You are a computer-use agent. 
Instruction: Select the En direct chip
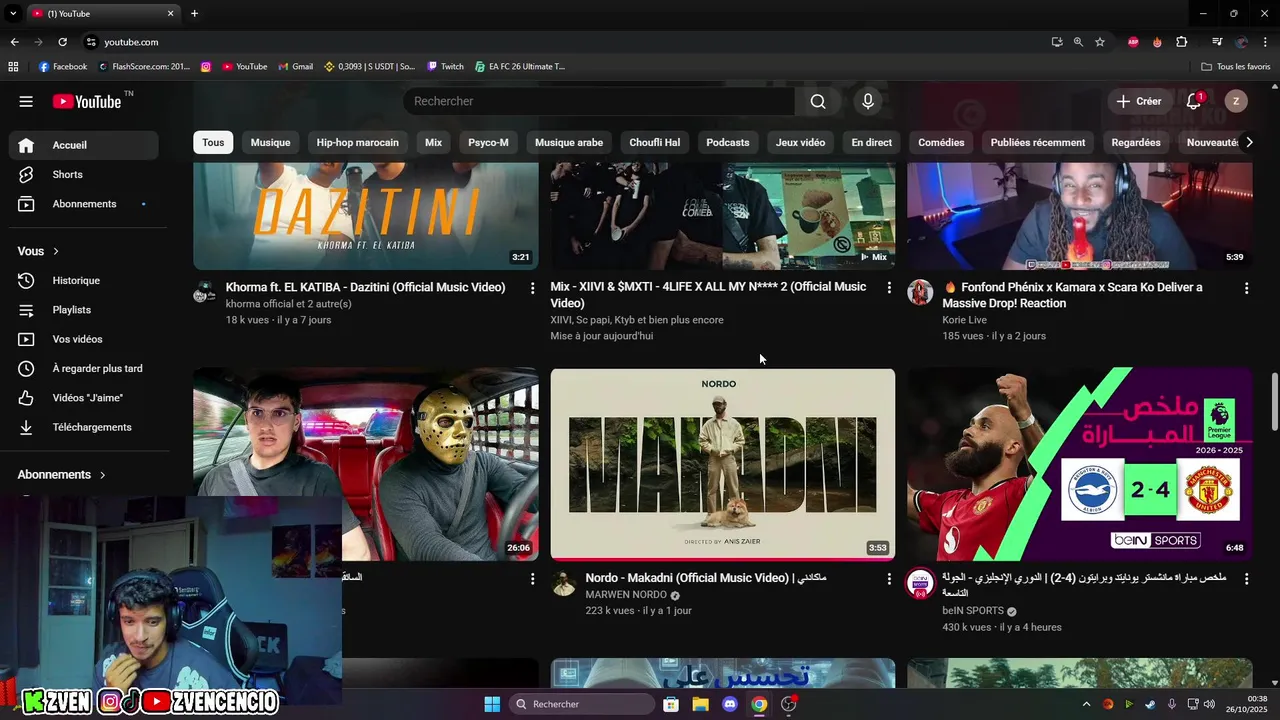[x=871, y=142]
